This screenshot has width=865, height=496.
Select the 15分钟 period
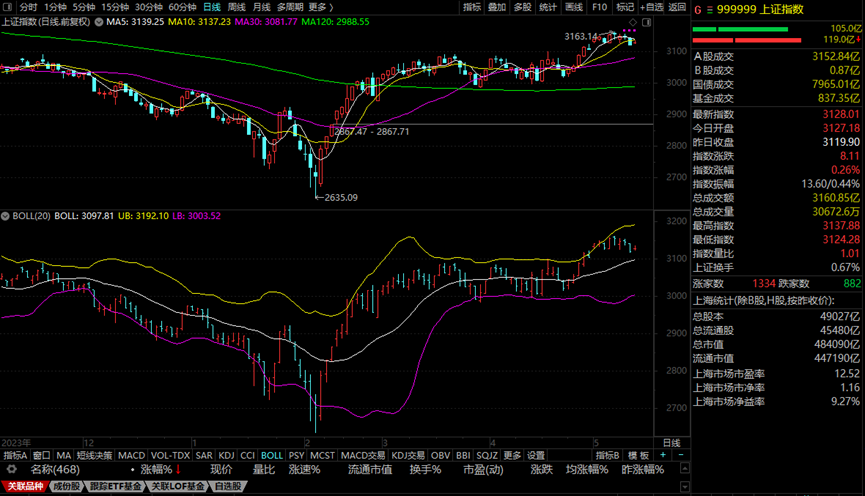coord(115,7)
